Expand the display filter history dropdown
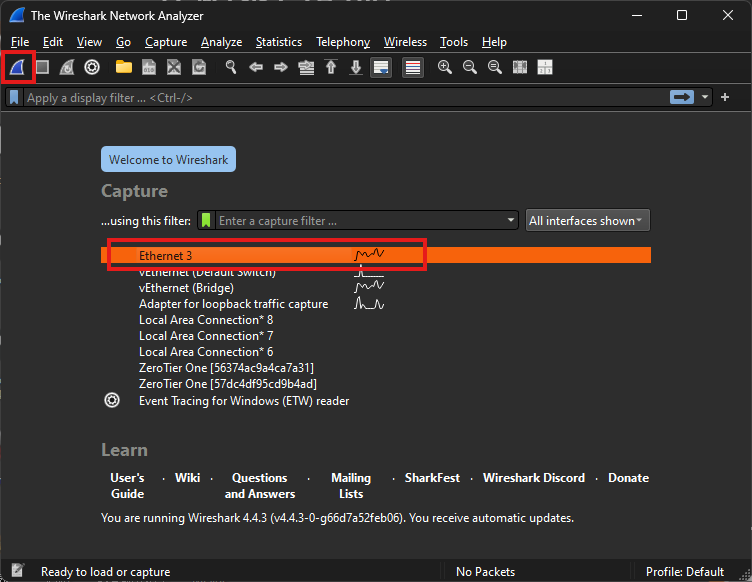 click(705, 97)
